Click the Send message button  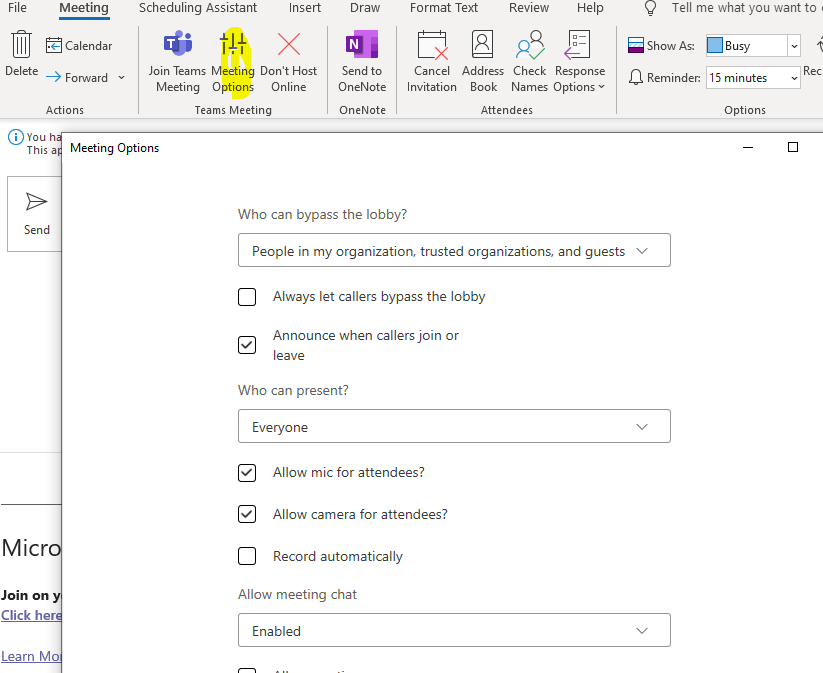click(x=36, y=214)
